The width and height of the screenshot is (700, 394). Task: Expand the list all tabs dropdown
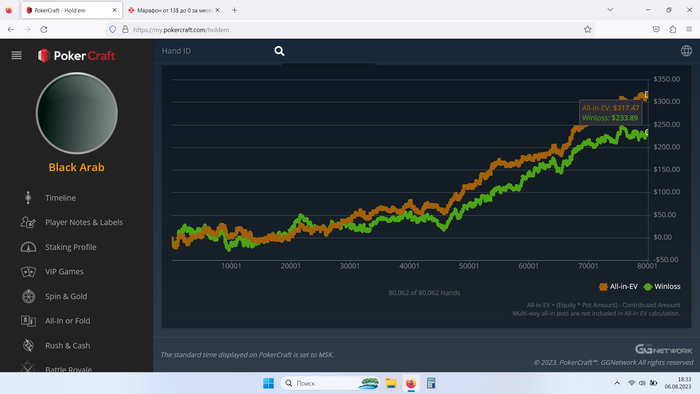[x=610, y=10]
